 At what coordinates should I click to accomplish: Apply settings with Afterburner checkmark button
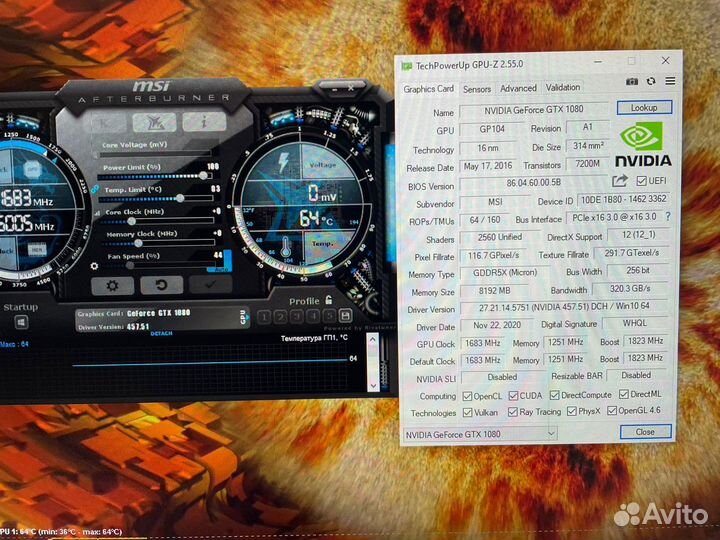210,285
